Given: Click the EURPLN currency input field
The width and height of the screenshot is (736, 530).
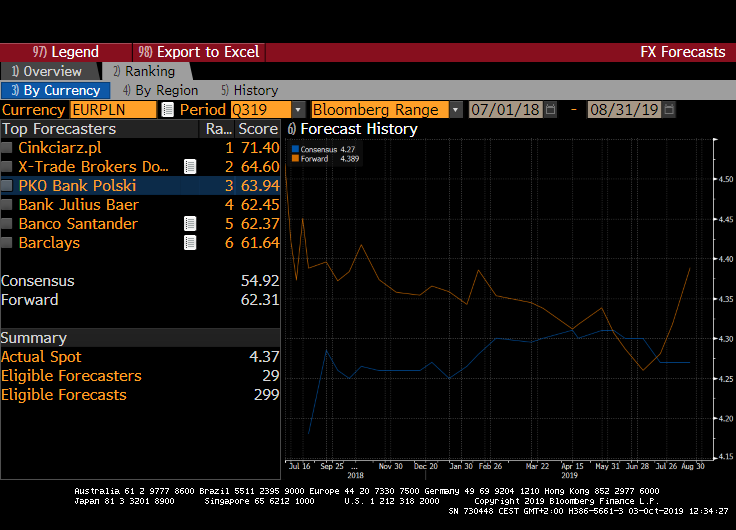Looking at the screenshot, I should pos(113,110).
